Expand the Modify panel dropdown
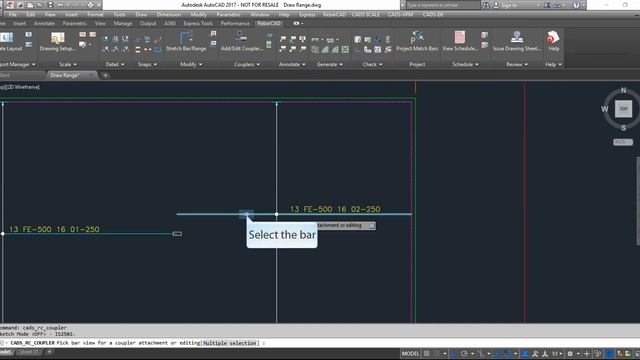 [x=191, y=64]
